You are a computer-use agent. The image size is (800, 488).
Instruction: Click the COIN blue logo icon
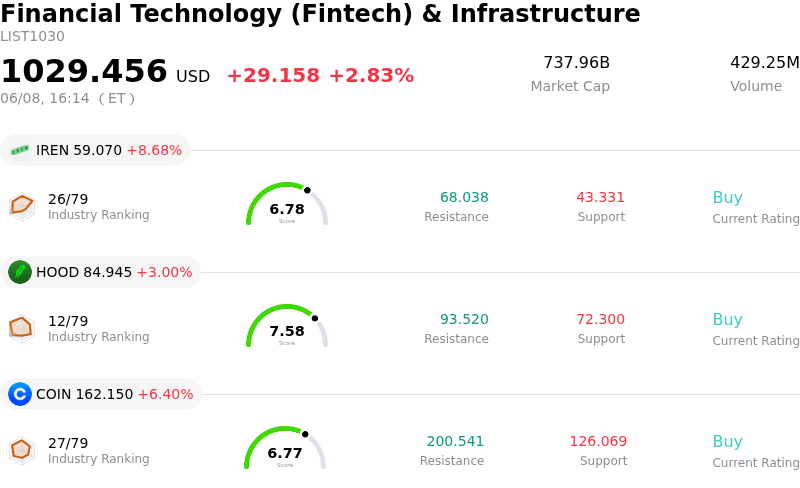pos(20,394)
